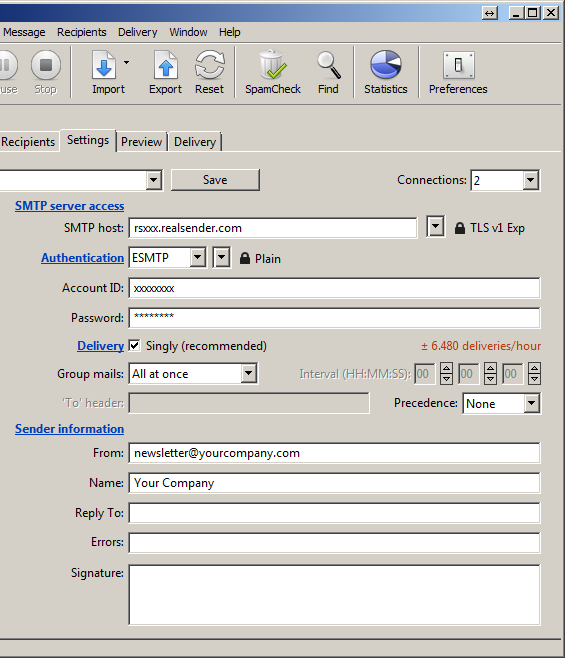
Task: Open the settings profile dropdown beside Save
Action: coord(154,180)
